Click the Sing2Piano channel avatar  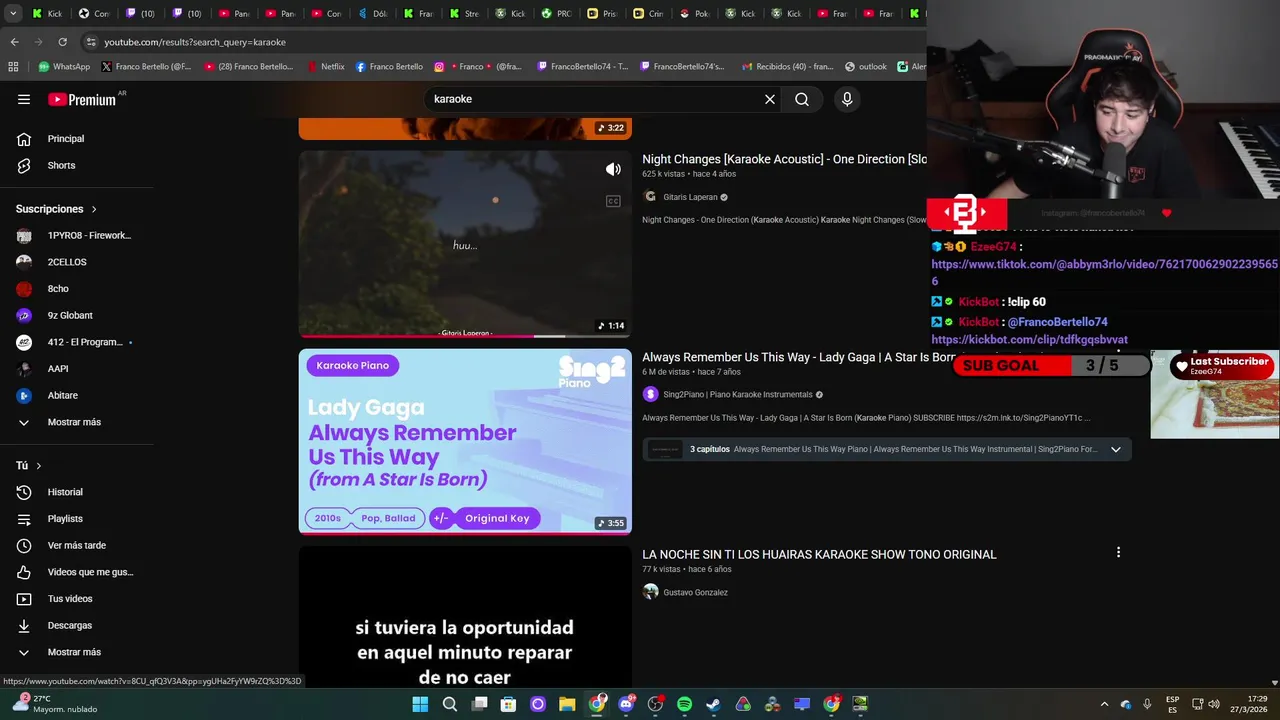coord(650,395)
